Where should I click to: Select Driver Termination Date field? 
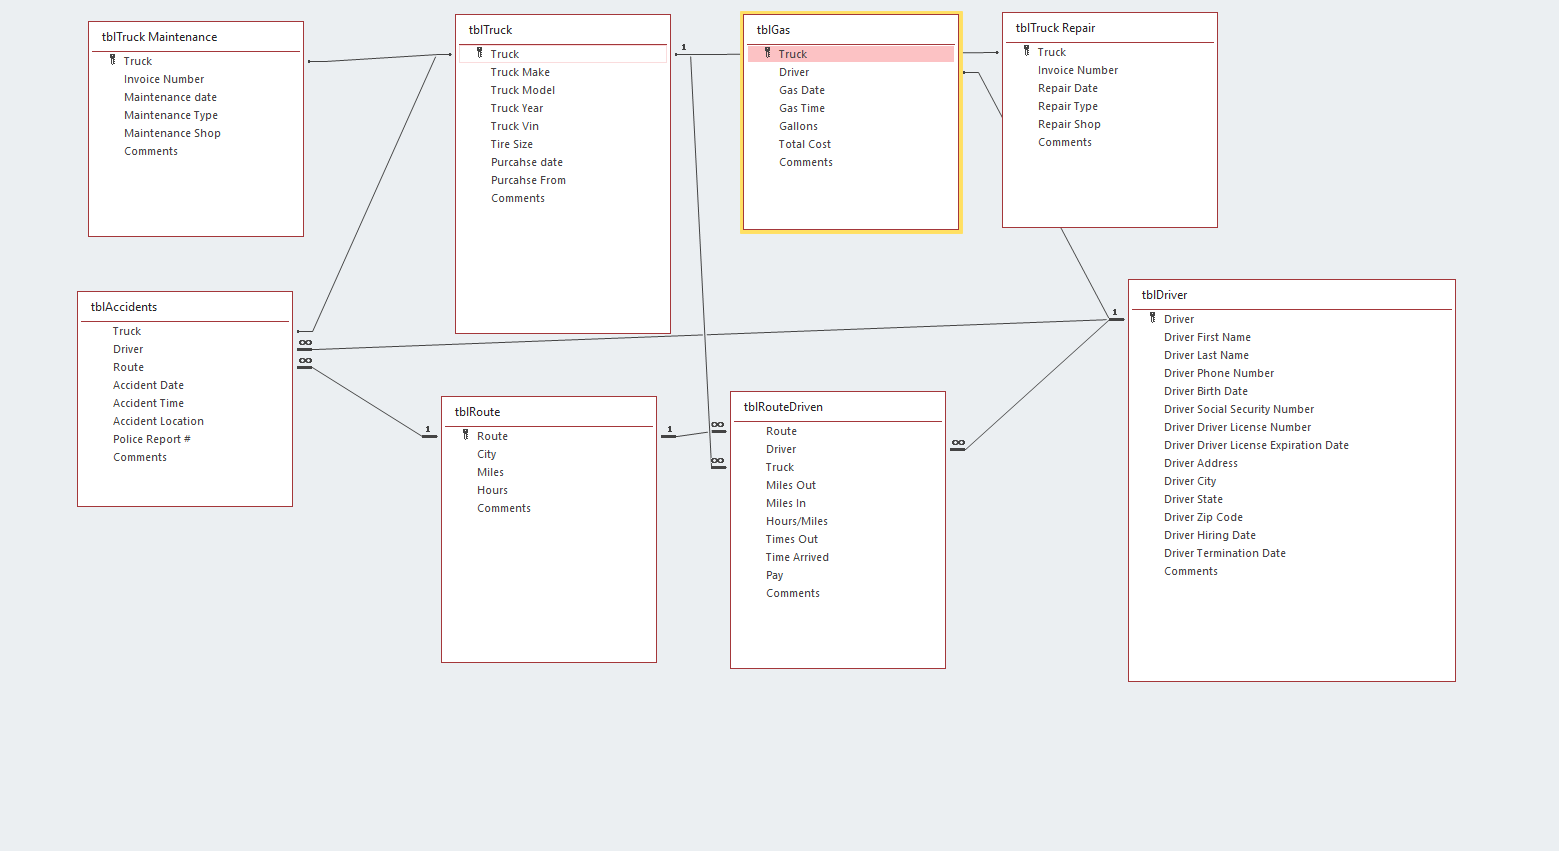[x=1224, y=553]
